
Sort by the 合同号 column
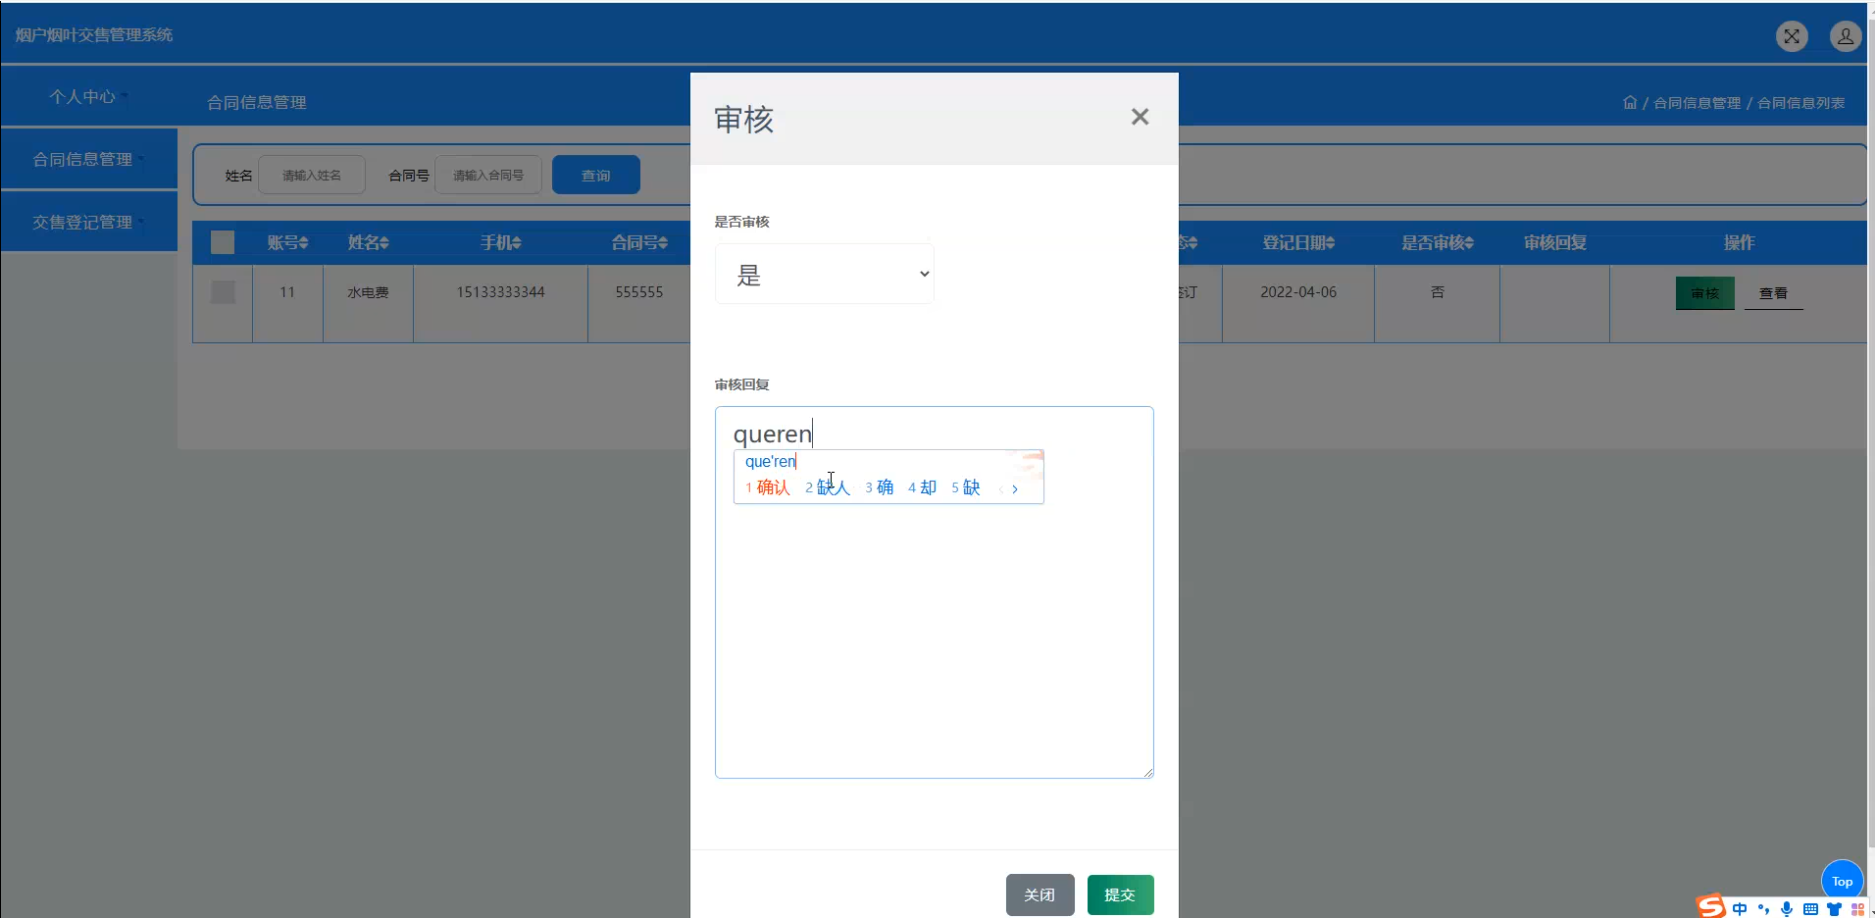[640, 242]
